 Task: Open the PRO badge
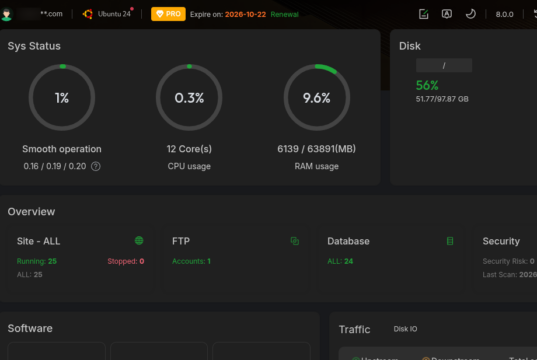pyautogui.click(x=168, y=14)
